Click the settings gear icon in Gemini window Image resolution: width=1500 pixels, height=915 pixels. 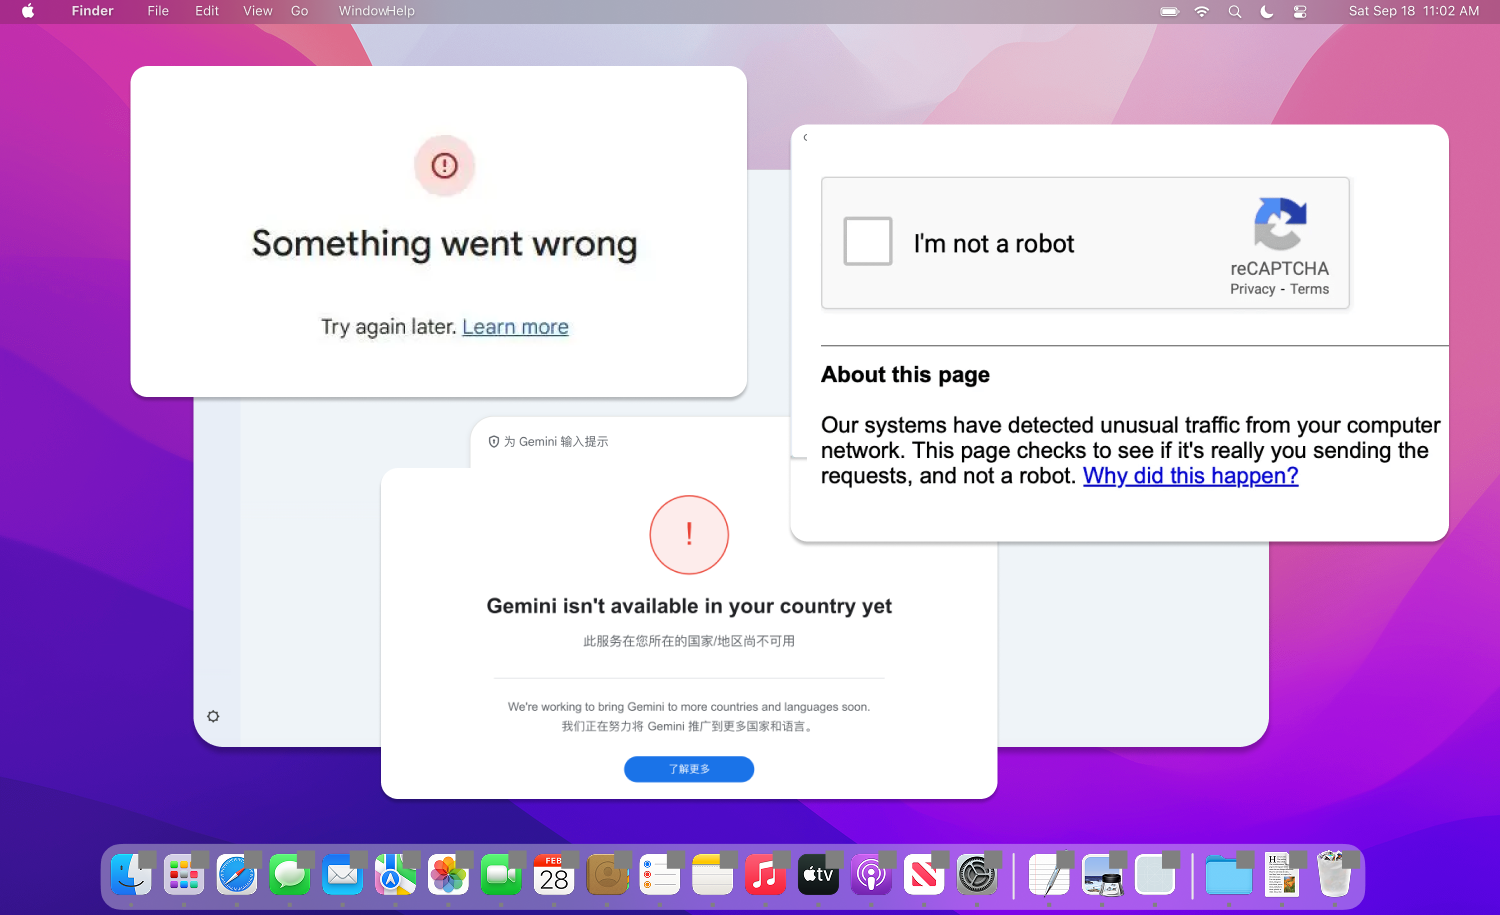click(x=213, y=716)
